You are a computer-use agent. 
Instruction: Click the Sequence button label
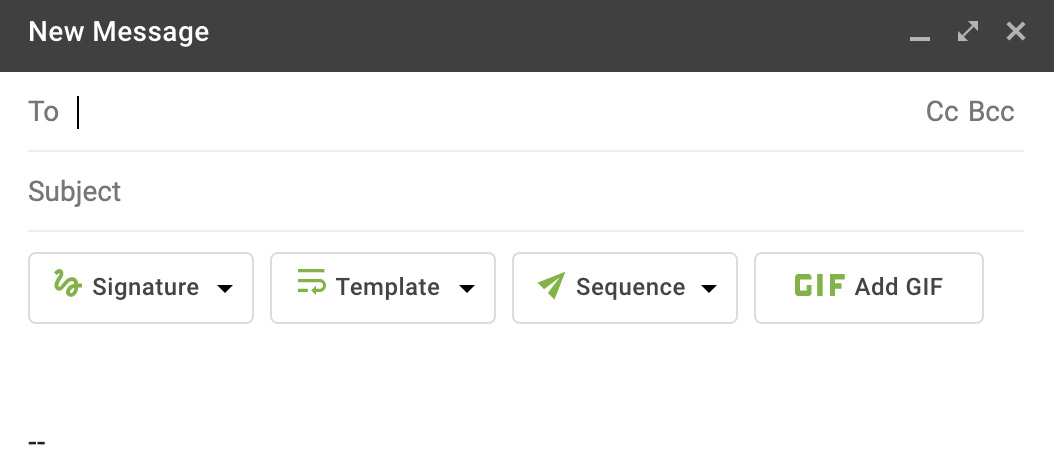pos(631,288)
